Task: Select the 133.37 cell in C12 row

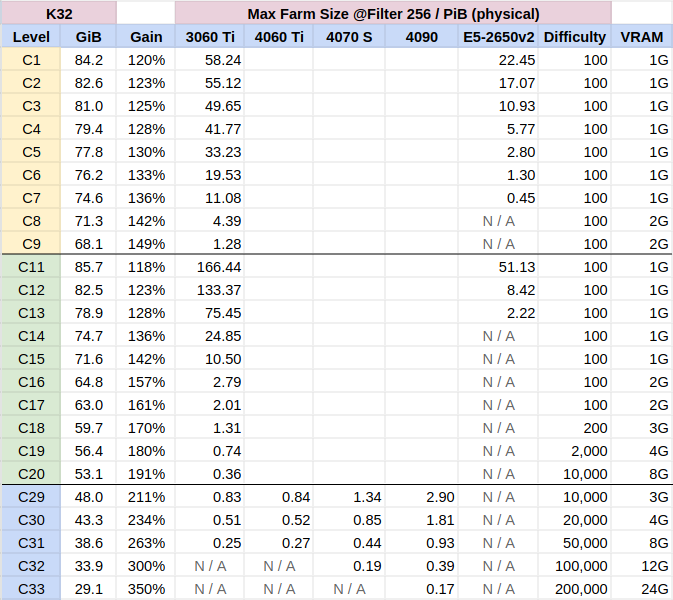Action: click(x=210, y=290)
